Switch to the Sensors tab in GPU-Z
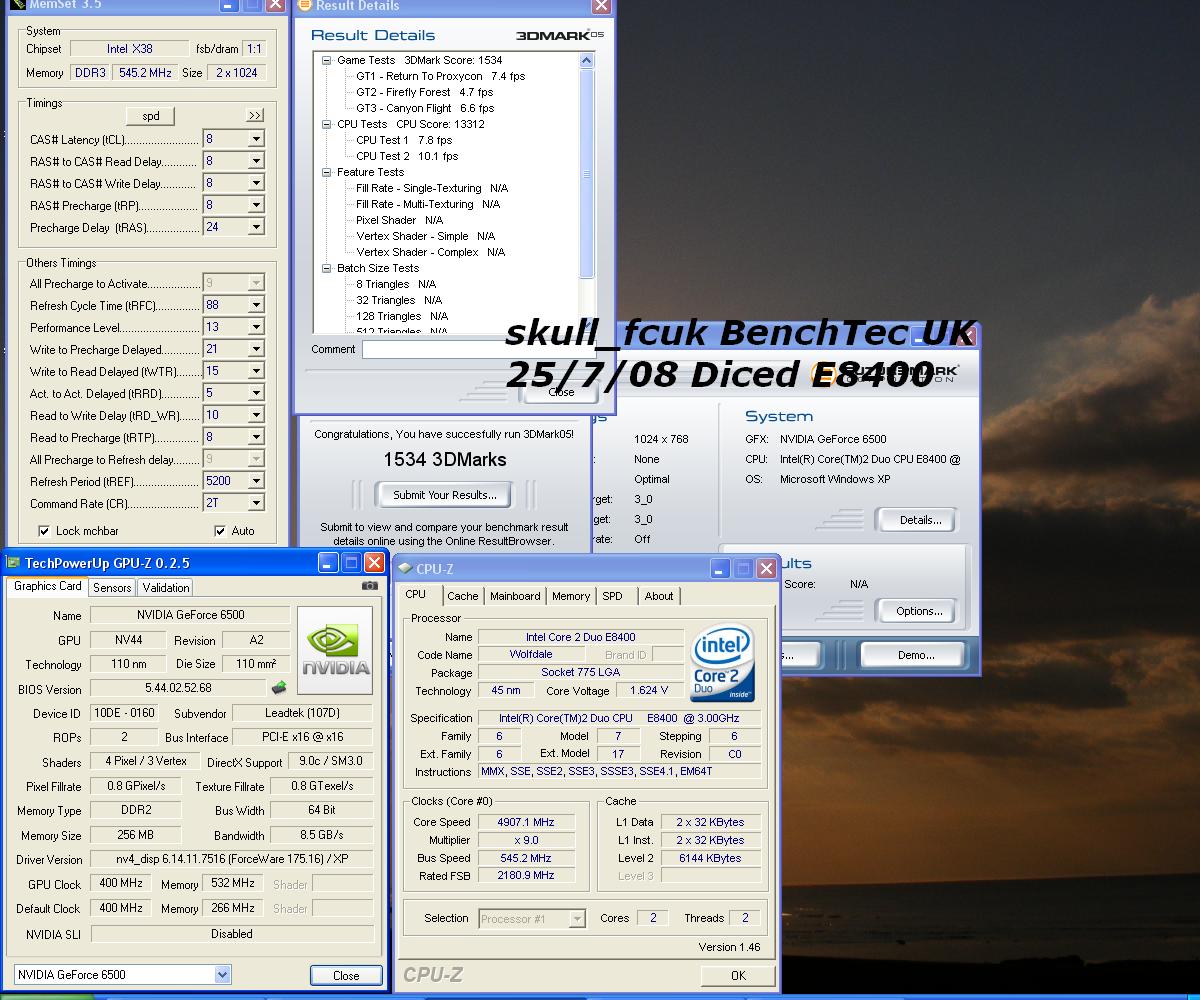Screen dimensions: 1200x1000 [112, 588]
